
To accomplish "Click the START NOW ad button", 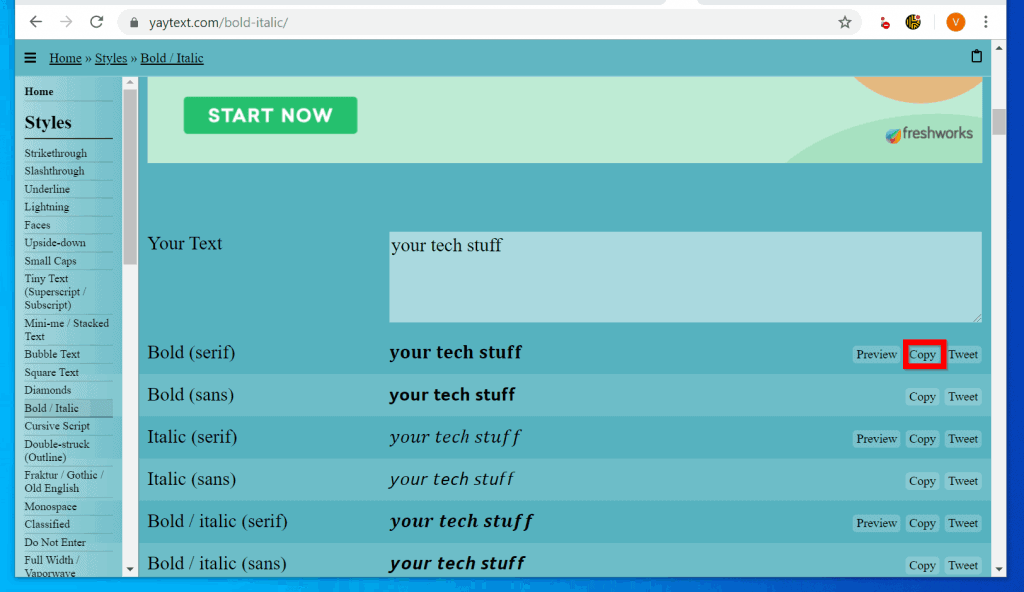I will pyautogui.click(x=270, y=116).
